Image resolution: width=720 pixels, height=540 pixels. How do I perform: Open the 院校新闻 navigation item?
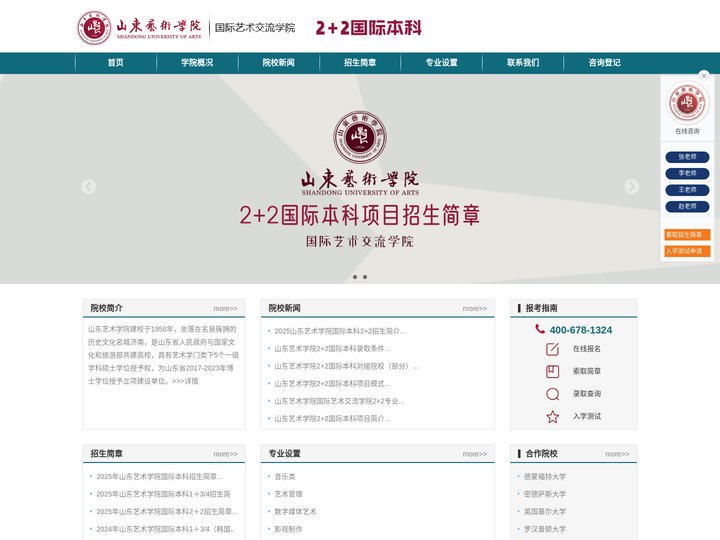pos(279,63)
